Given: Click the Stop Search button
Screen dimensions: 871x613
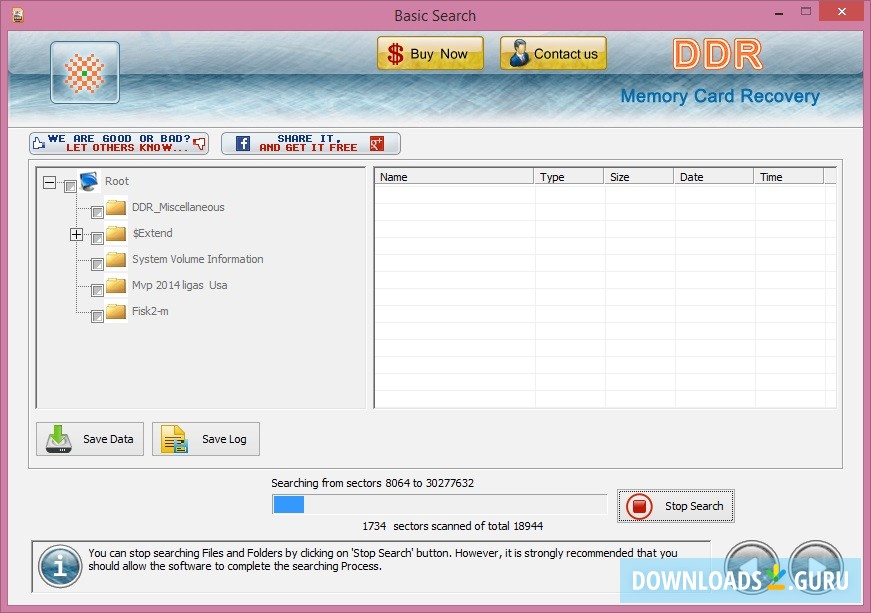Looking at the screenshot, I should click(x=675, y=506).
